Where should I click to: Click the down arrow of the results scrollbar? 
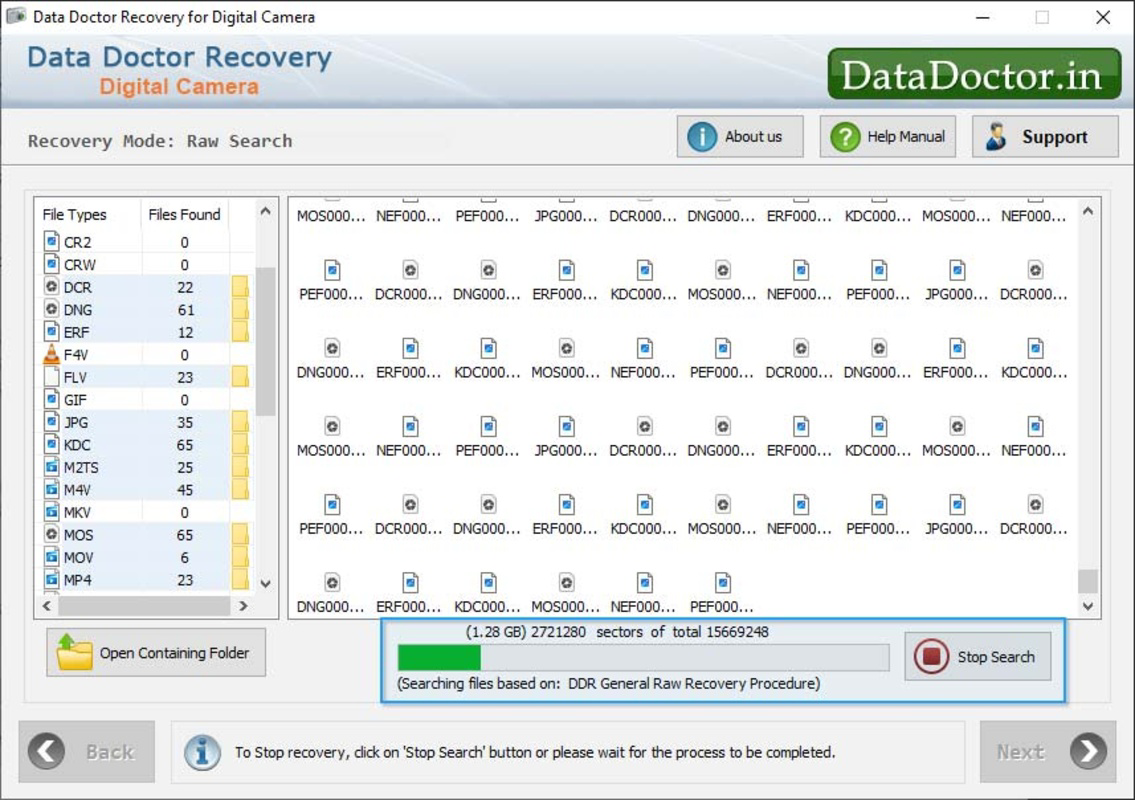1087,605
